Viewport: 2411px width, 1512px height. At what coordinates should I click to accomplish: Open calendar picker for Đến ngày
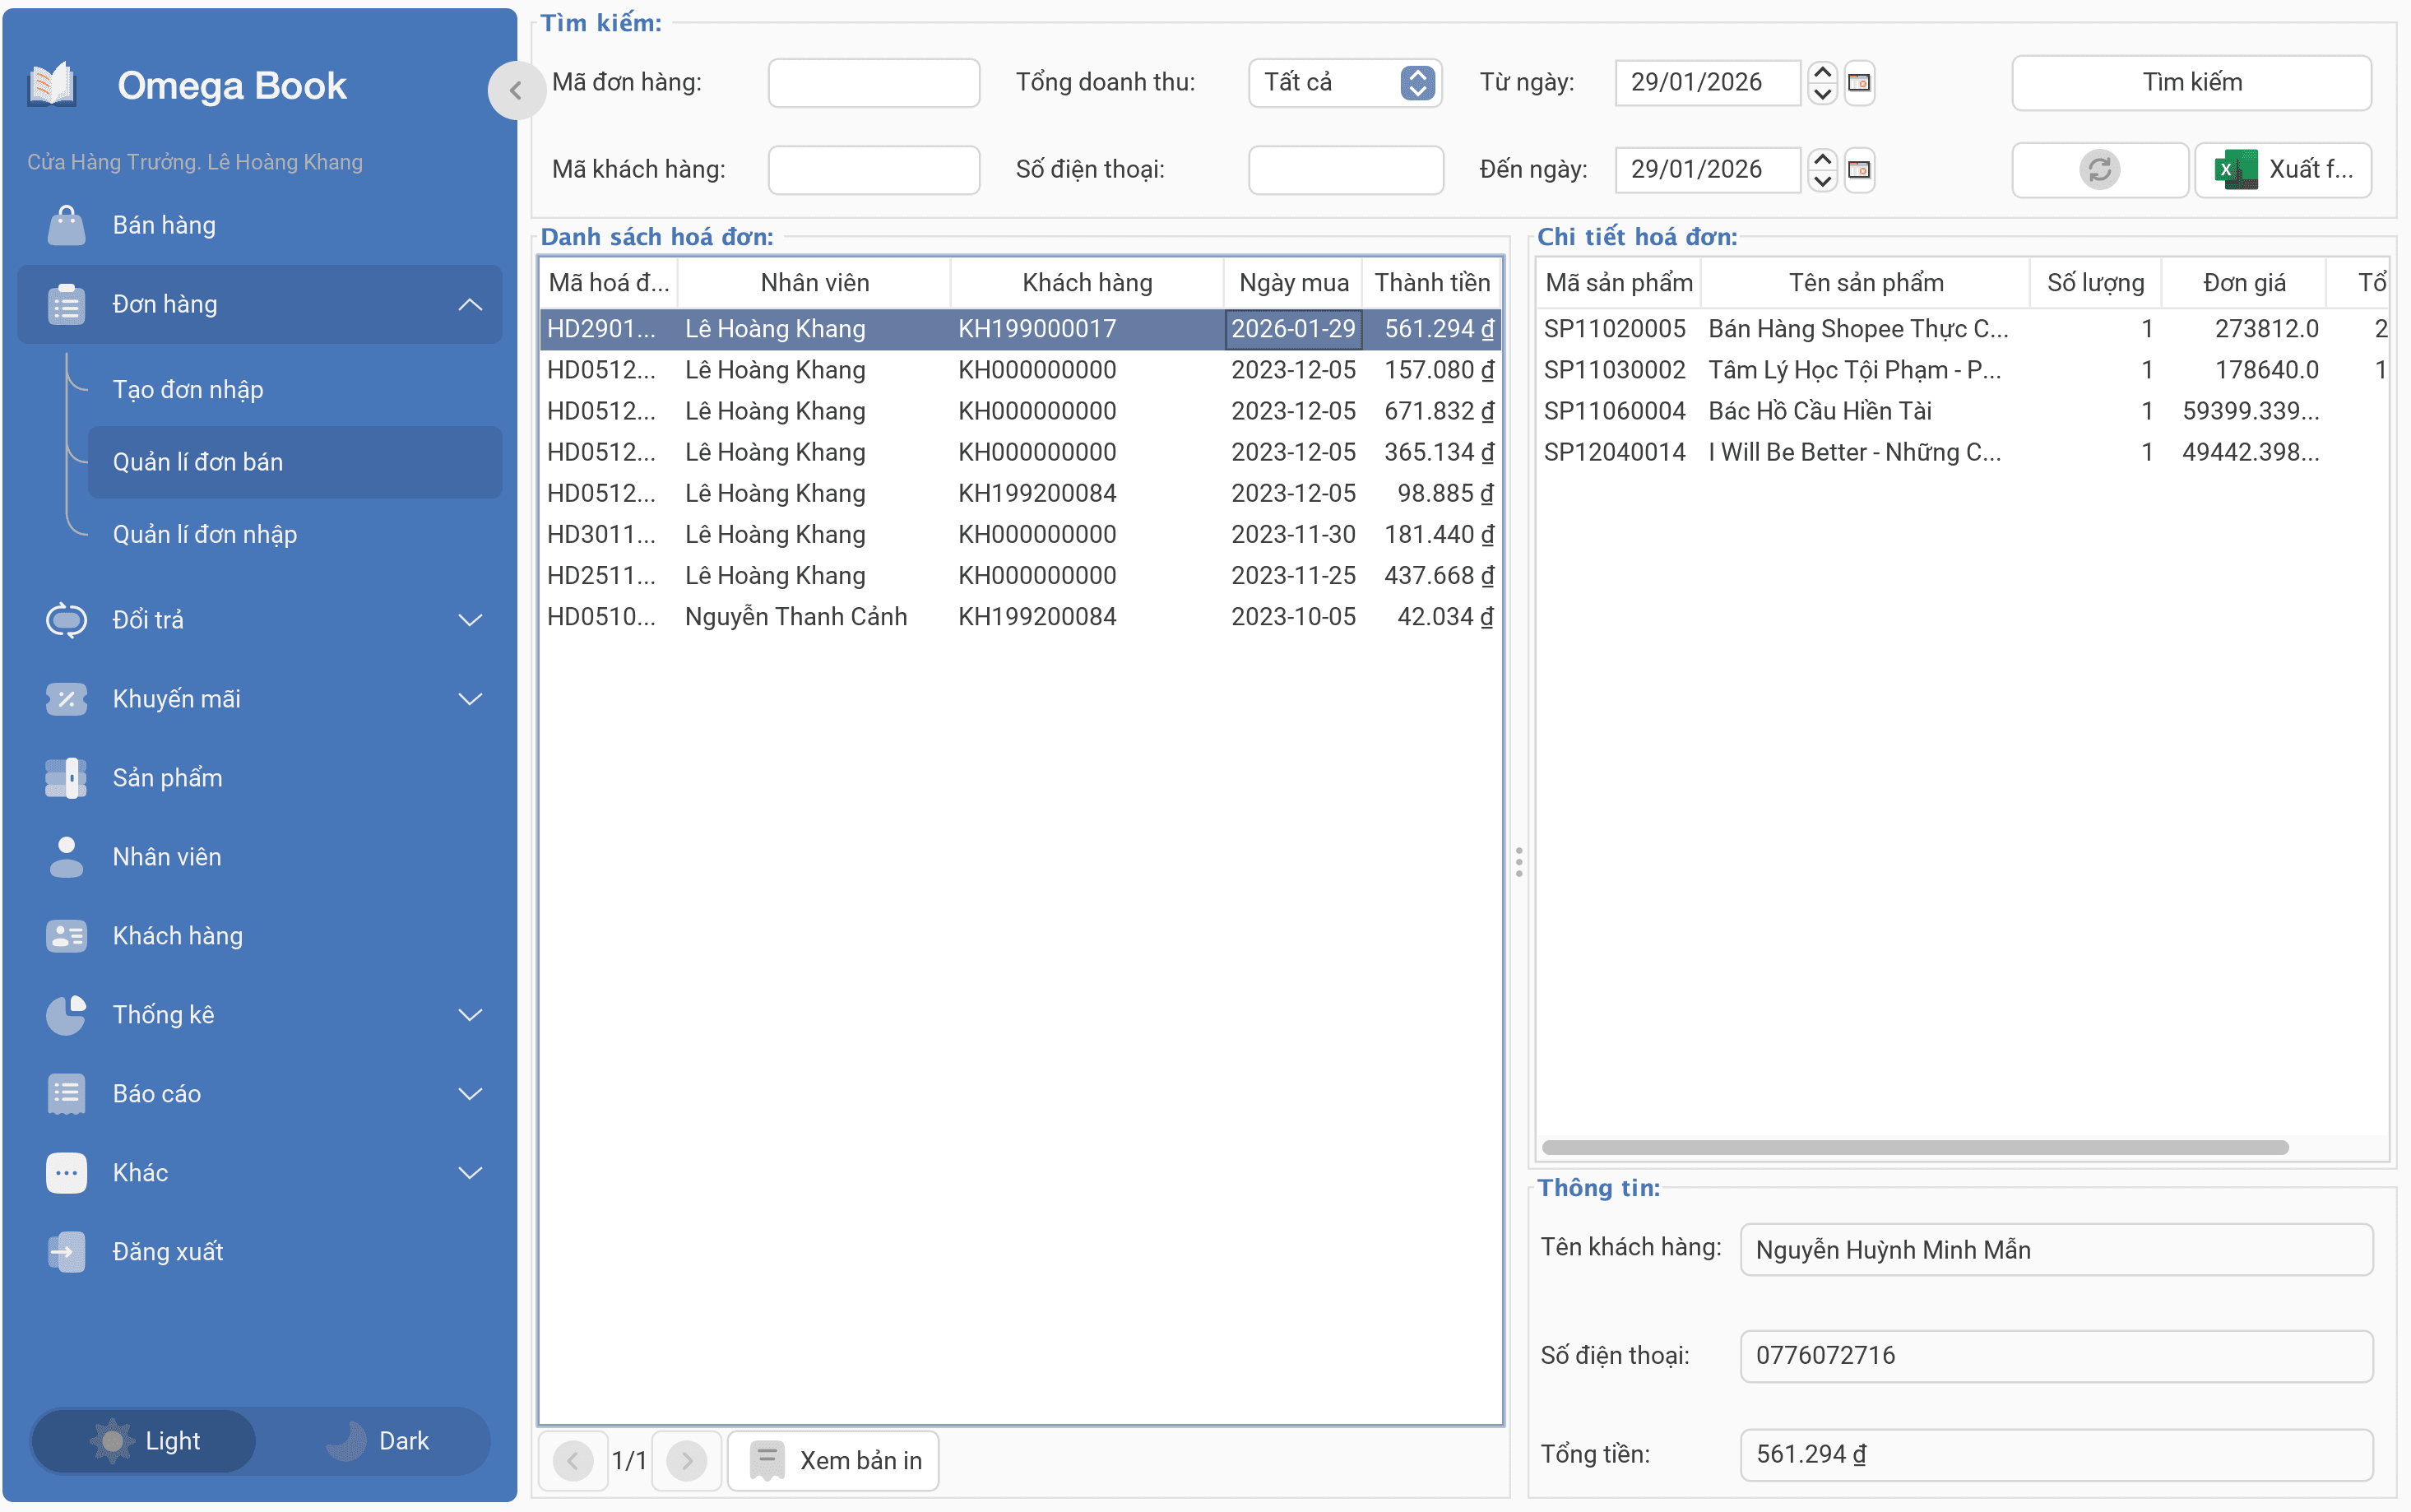click(1859, 169)
